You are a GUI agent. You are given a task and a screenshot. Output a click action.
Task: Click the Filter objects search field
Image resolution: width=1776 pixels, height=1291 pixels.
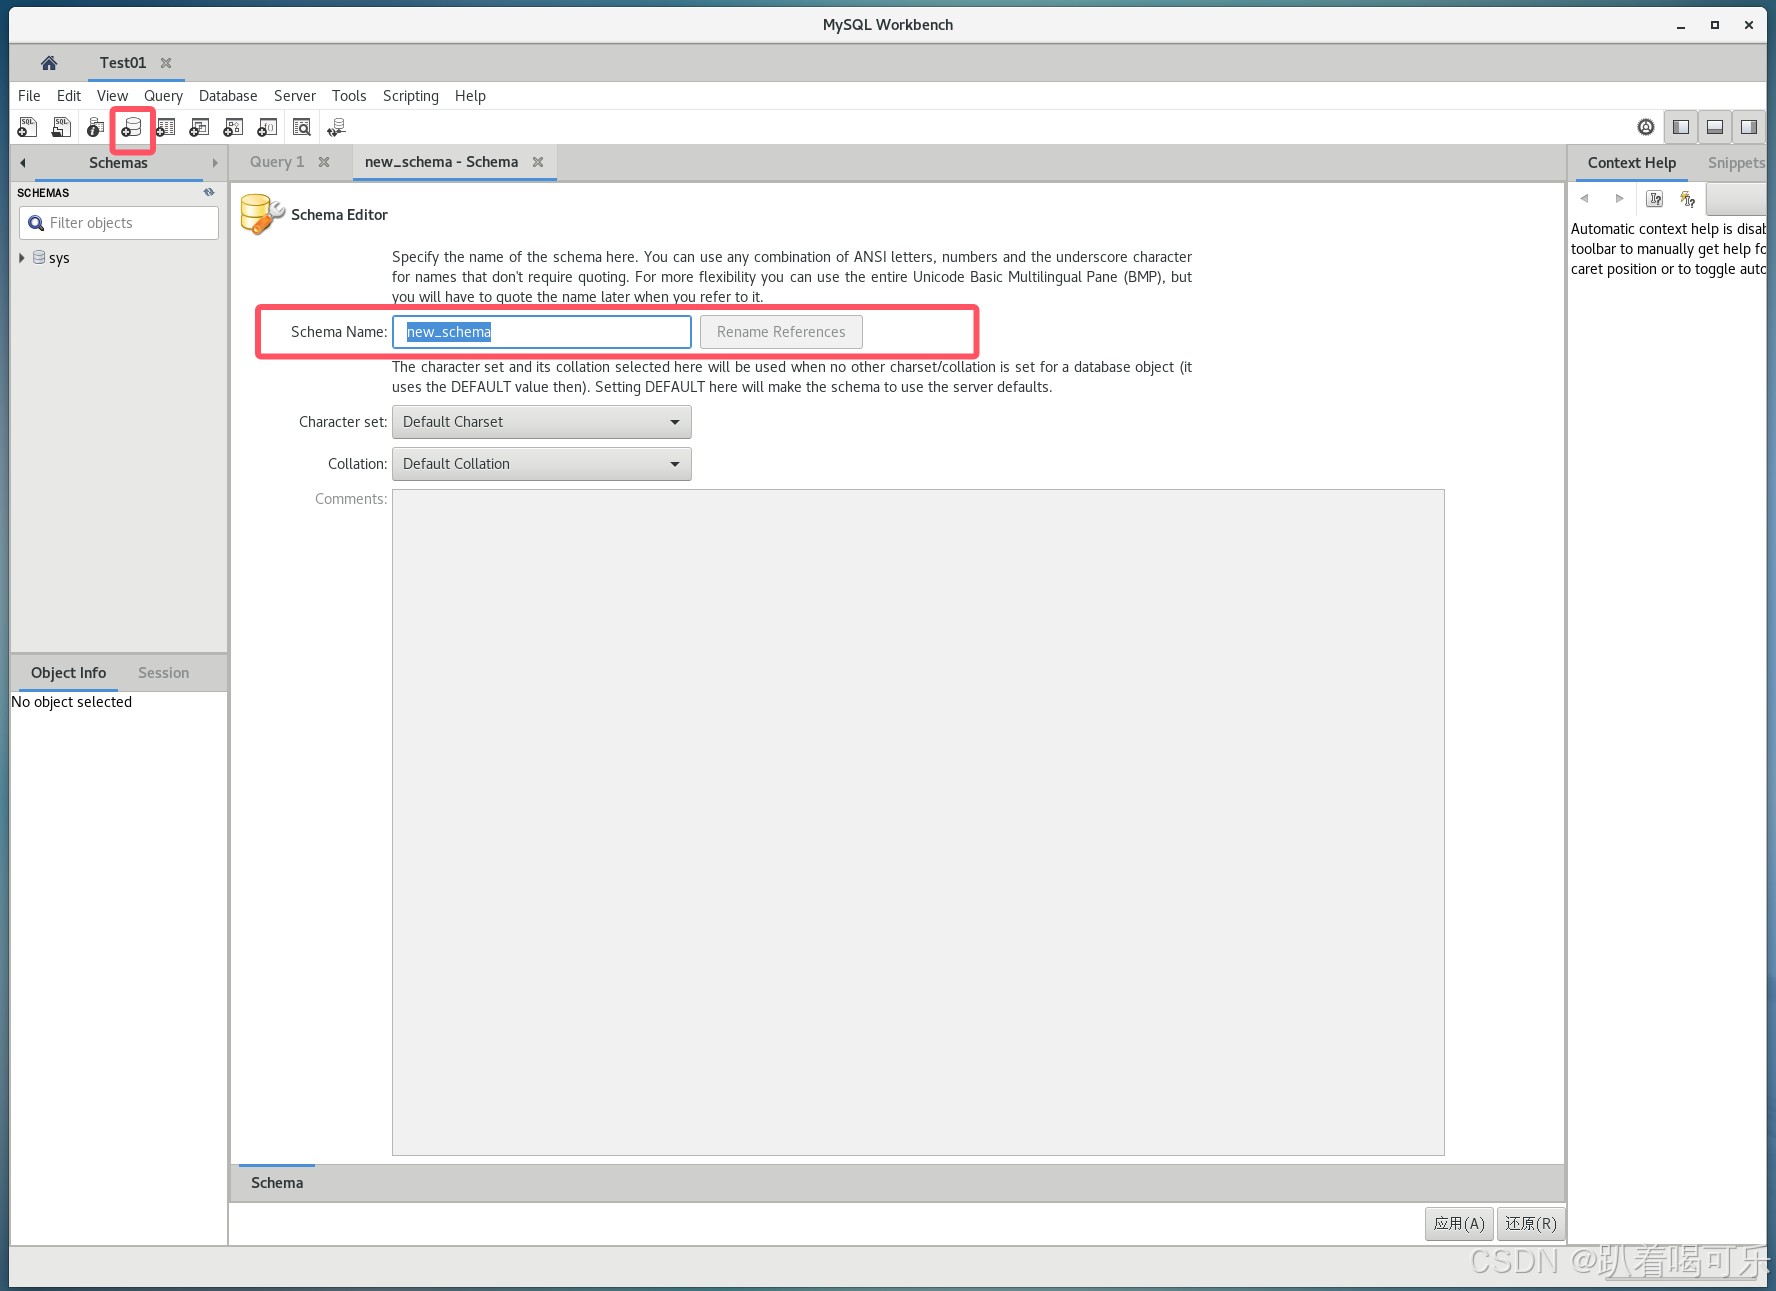point(119,223)
